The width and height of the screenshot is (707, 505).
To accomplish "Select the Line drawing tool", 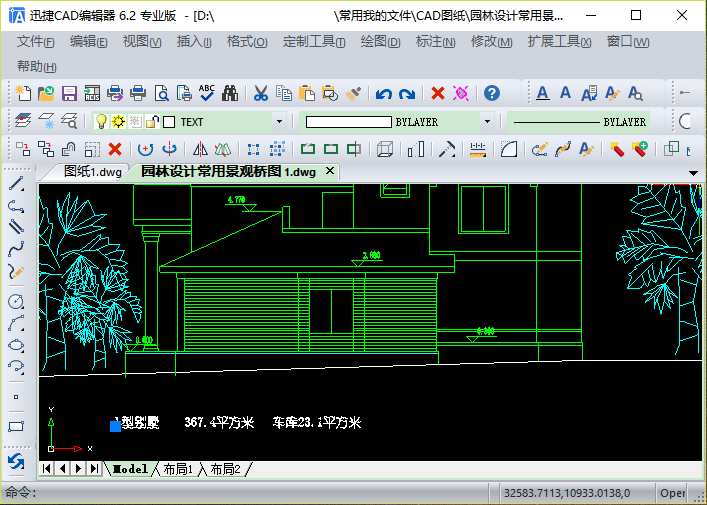I will pos(16,184).
